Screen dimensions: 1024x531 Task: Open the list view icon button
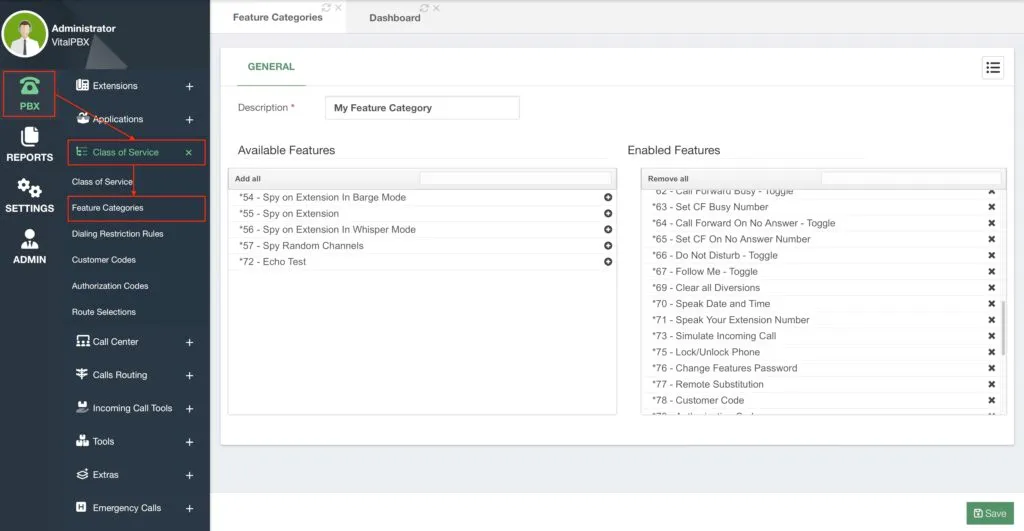993,67
